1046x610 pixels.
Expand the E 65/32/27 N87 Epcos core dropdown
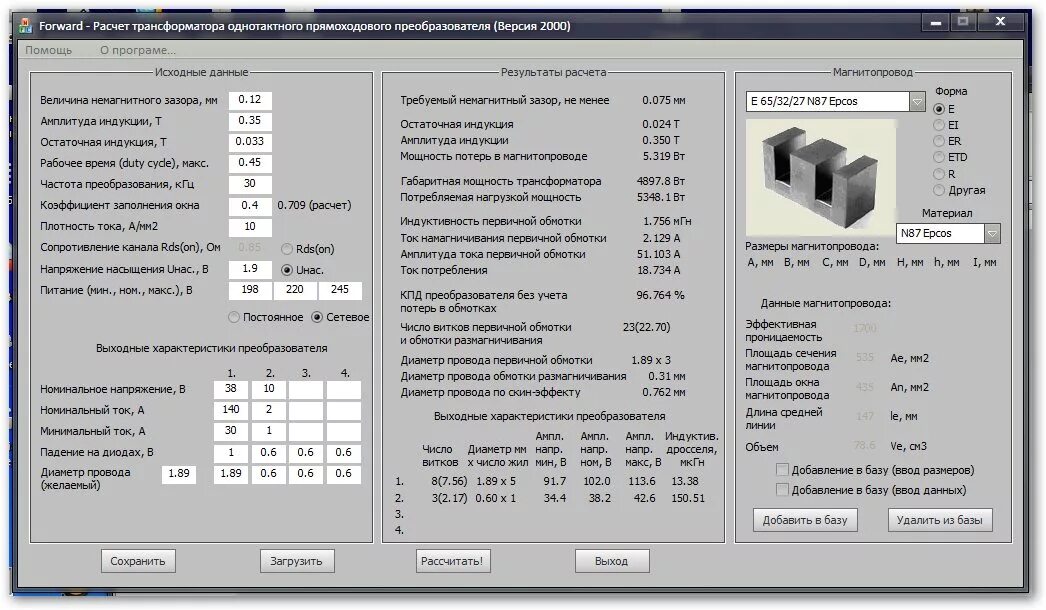pos(917,101)
